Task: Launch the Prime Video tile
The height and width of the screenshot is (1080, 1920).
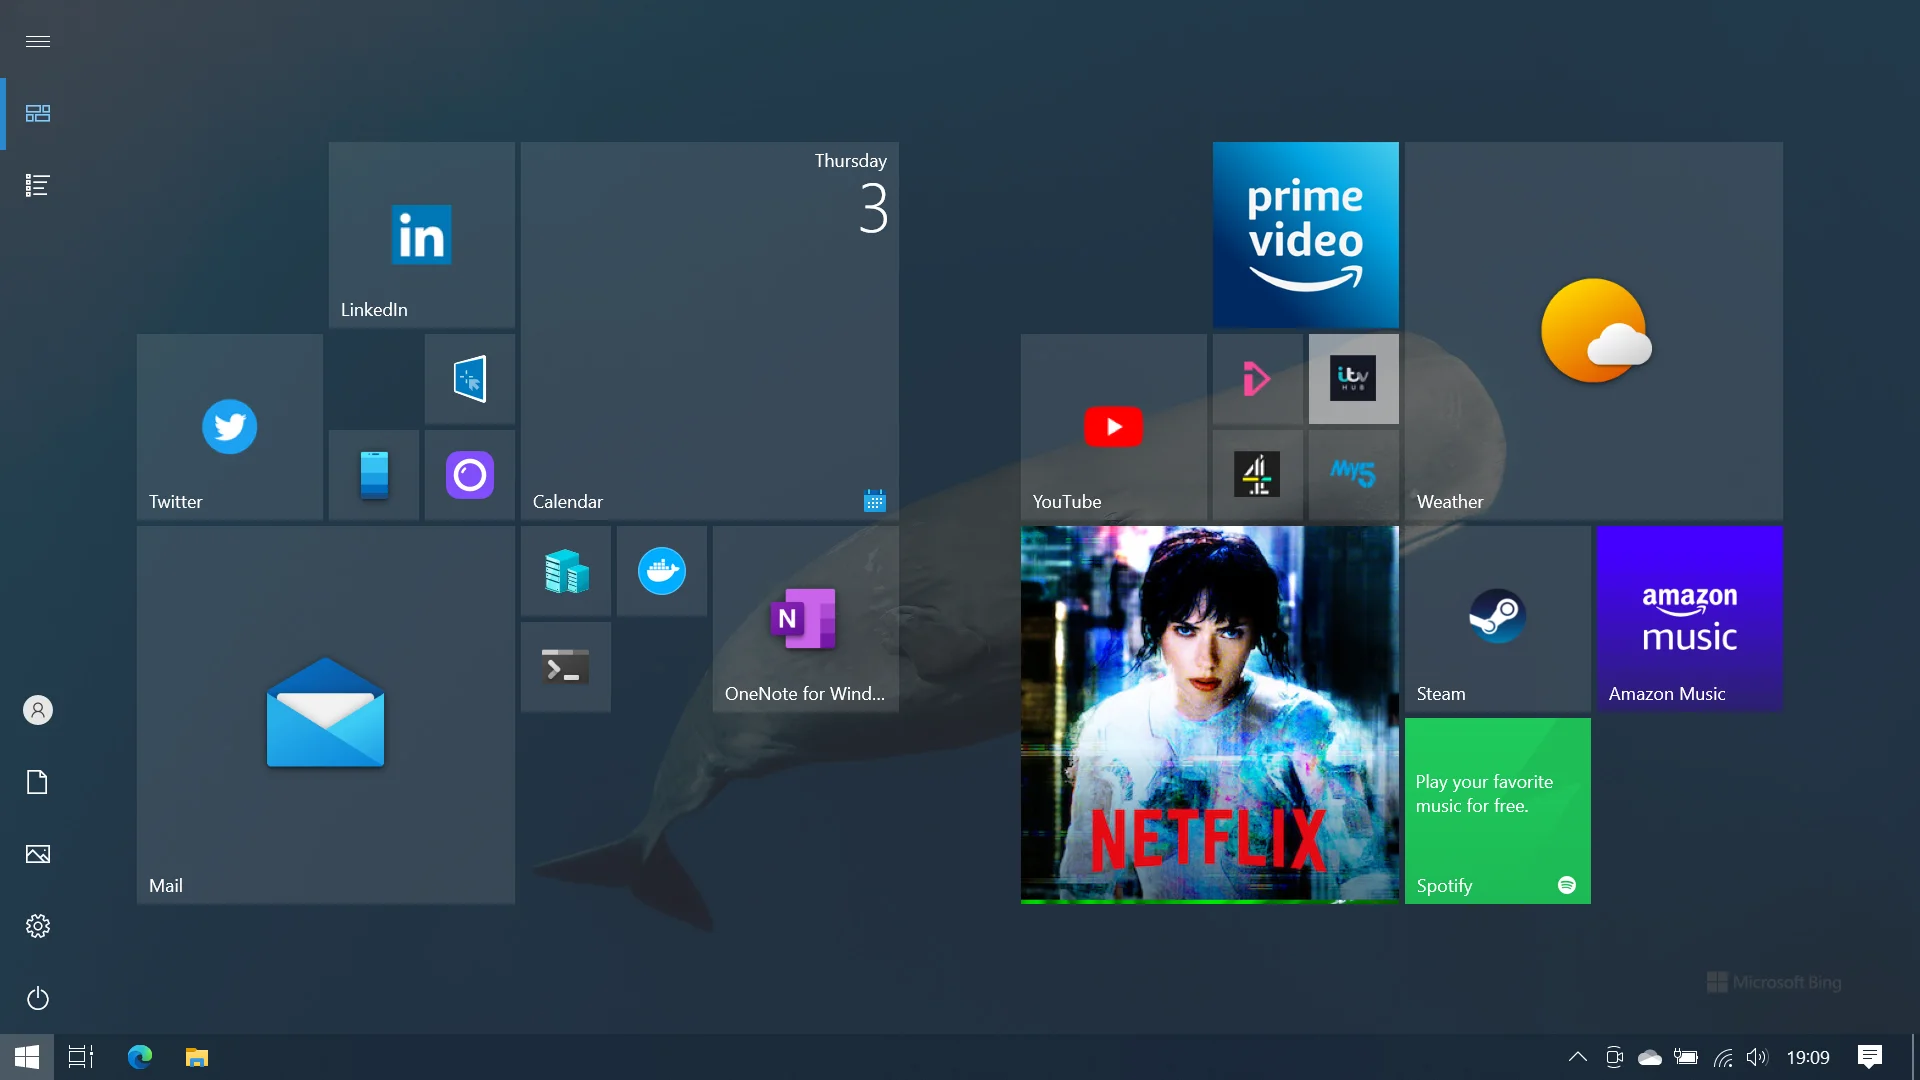Action: (x=1305, y=234)
